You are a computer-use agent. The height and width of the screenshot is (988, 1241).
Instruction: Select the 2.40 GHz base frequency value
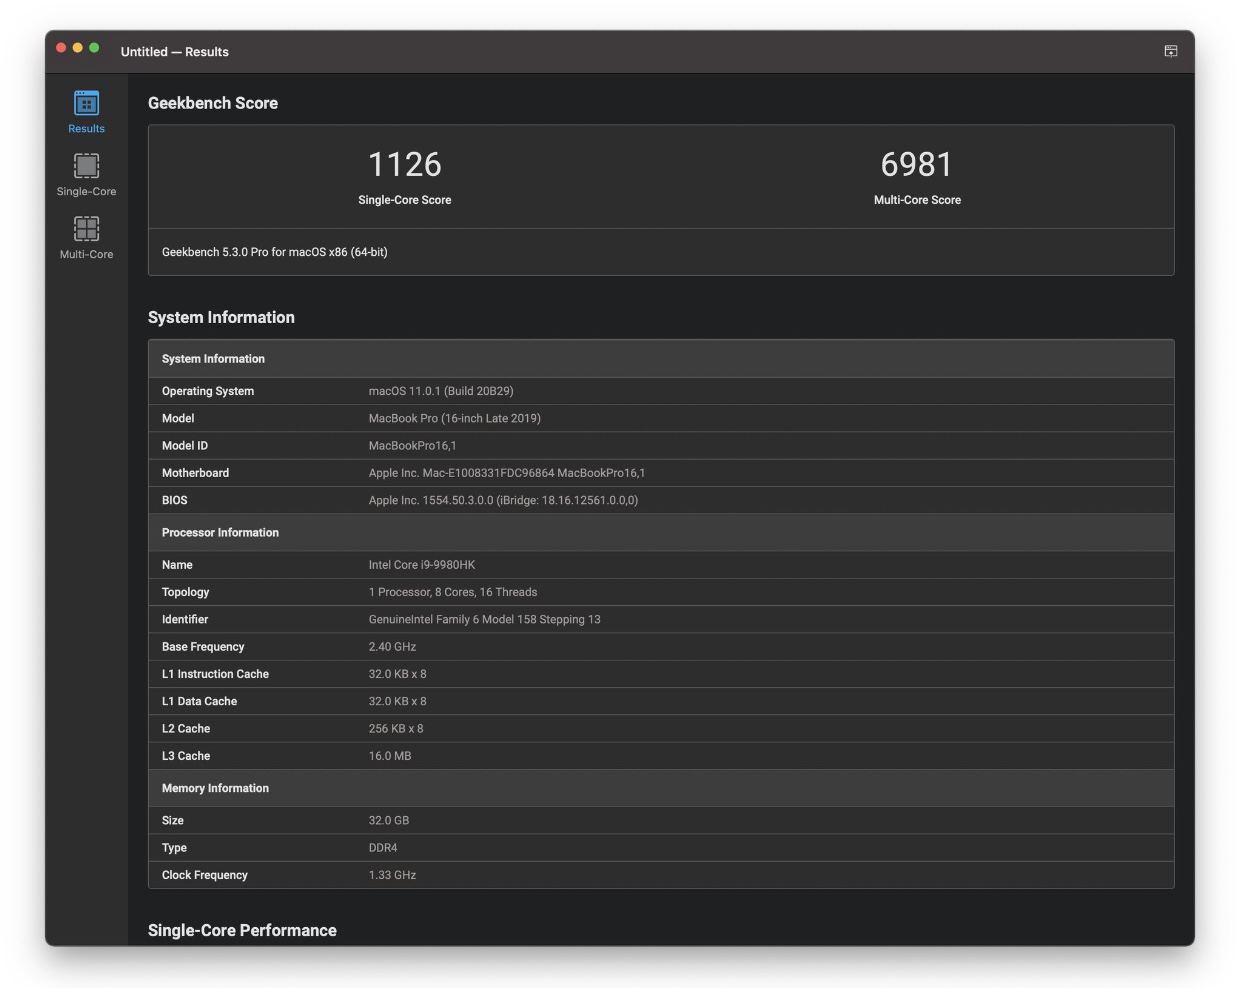point(392,647)
